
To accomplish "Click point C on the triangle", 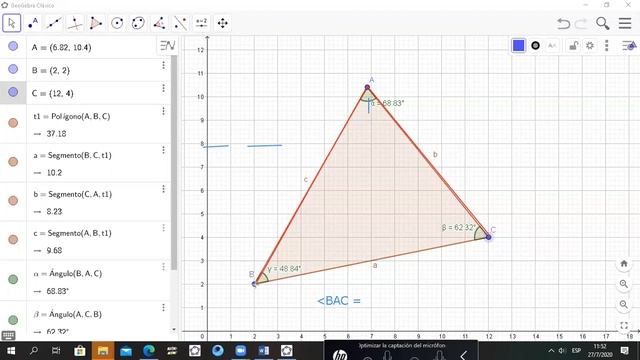I will coord(488,237).
